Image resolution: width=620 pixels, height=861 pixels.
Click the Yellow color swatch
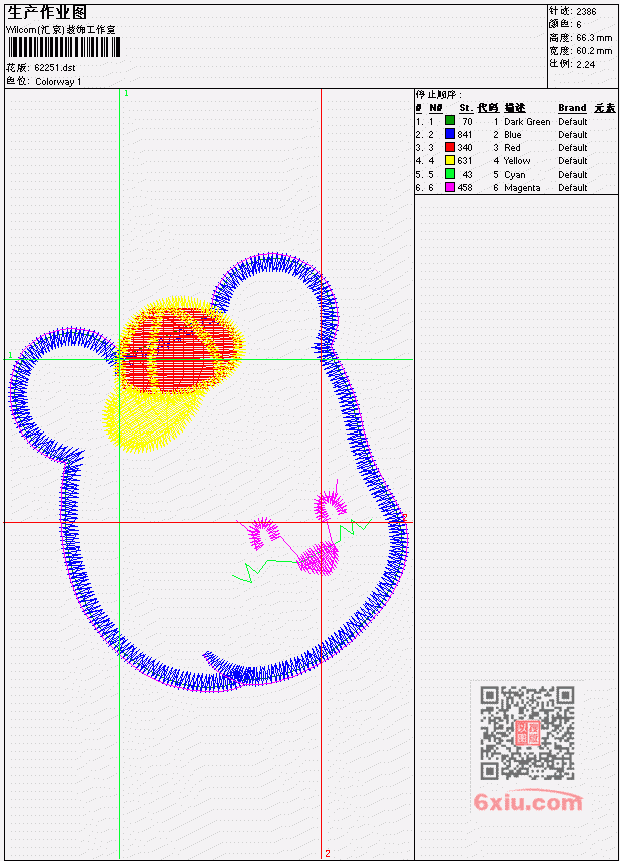[450, 160]
